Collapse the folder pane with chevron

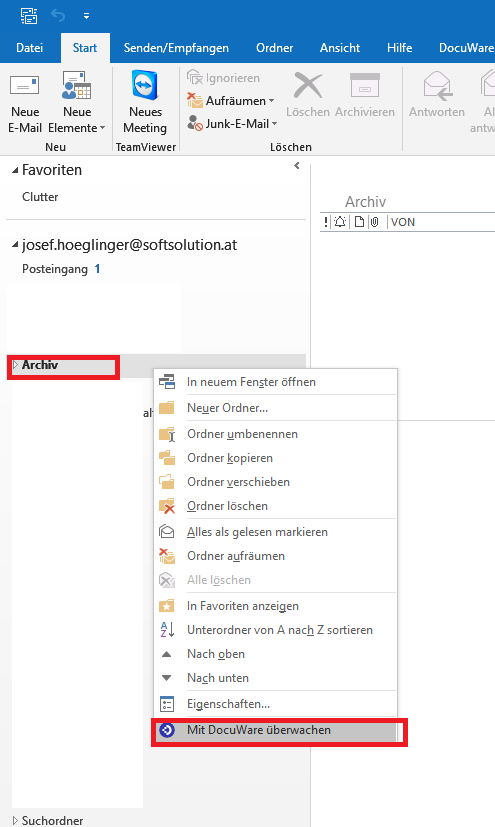(x=297, y=166)
